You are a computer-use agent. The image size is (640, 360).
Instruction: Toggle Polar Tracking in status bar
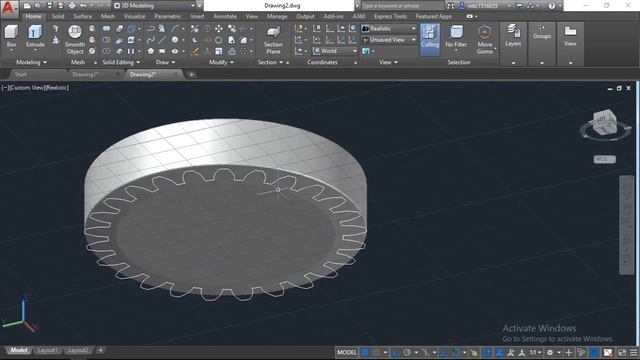click(407, 352)
